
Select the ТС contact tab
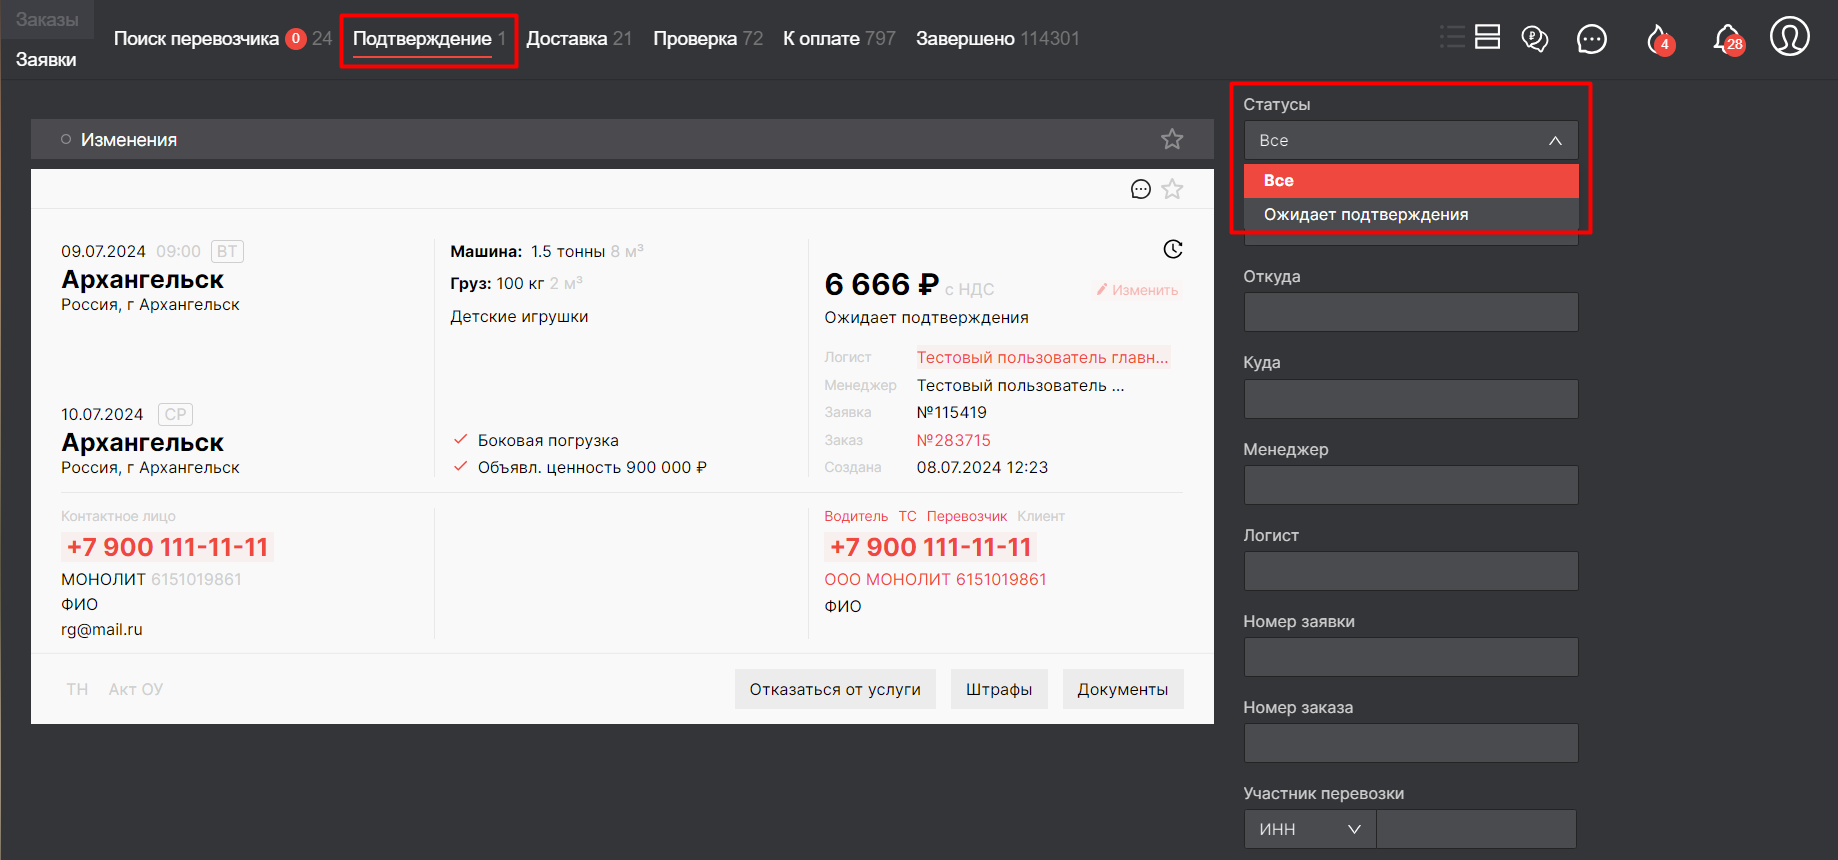click(x=907, y=516)
